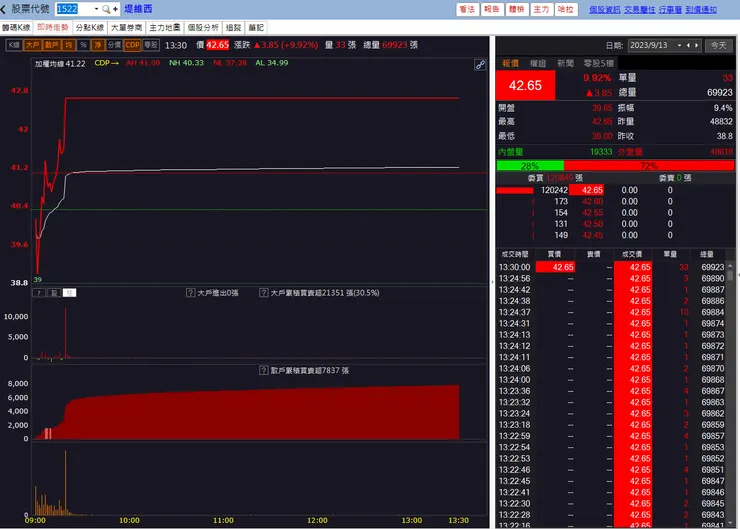Open the 到價通知 link

[701, 9]
